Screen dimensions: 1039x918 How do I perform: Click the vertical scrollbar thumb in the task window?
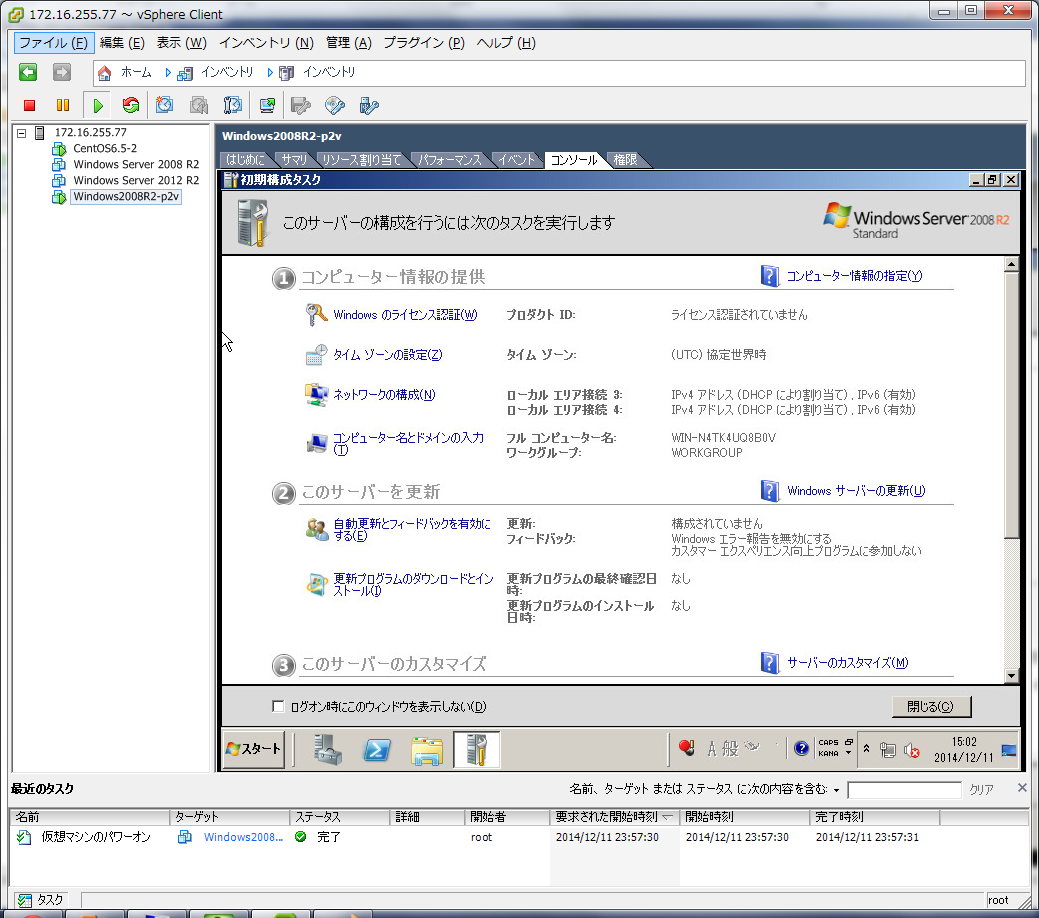pyautogui.click(x=1011, y=404)
